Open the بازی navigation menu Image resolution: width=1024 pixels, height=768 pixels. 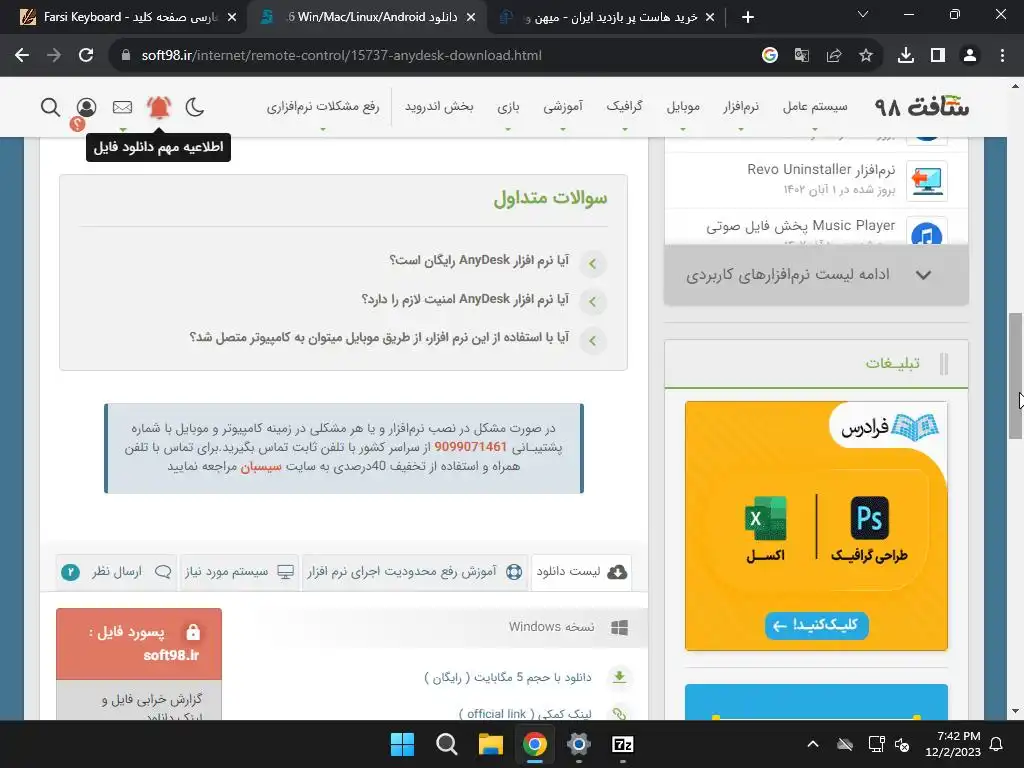coord(508,106)
